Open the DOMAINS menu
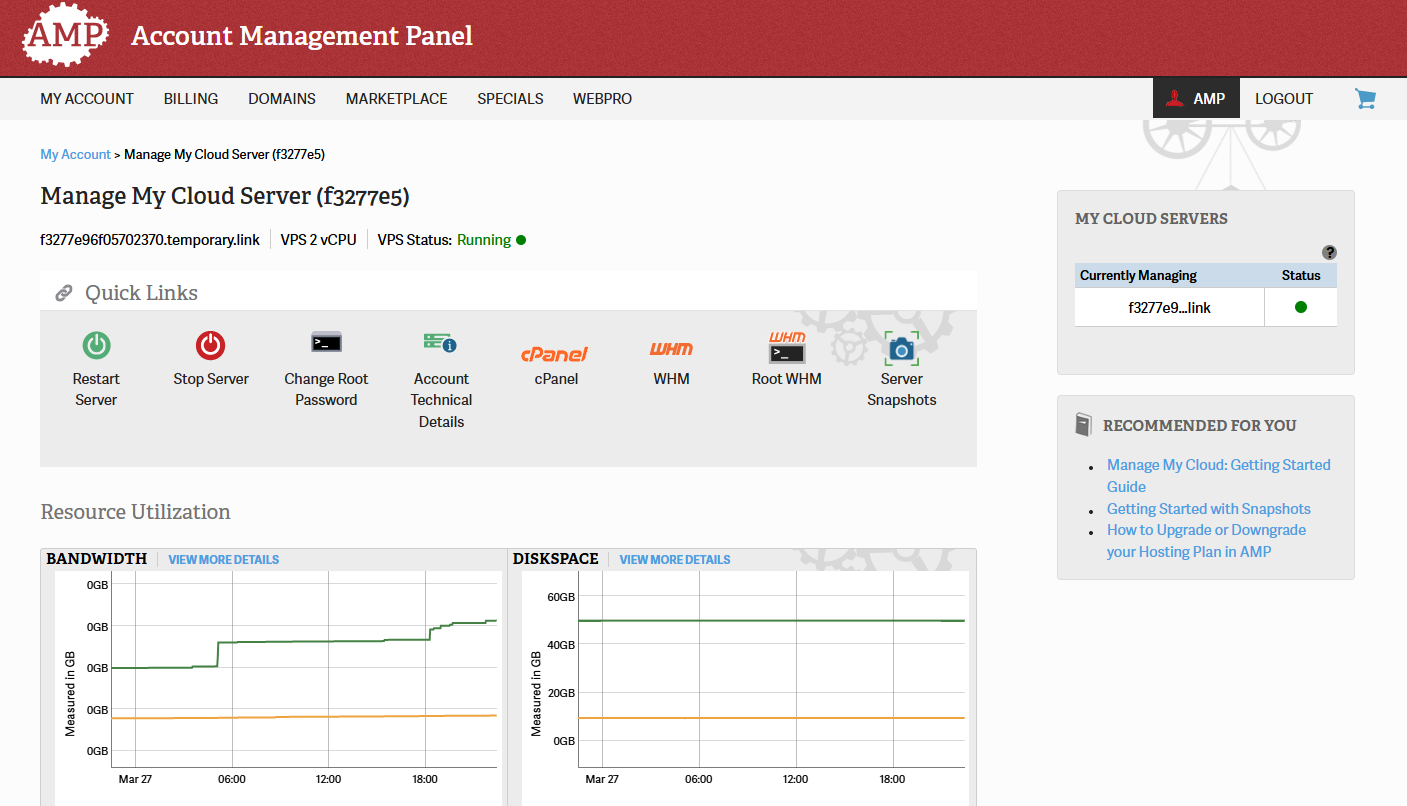 pos(282,99)
